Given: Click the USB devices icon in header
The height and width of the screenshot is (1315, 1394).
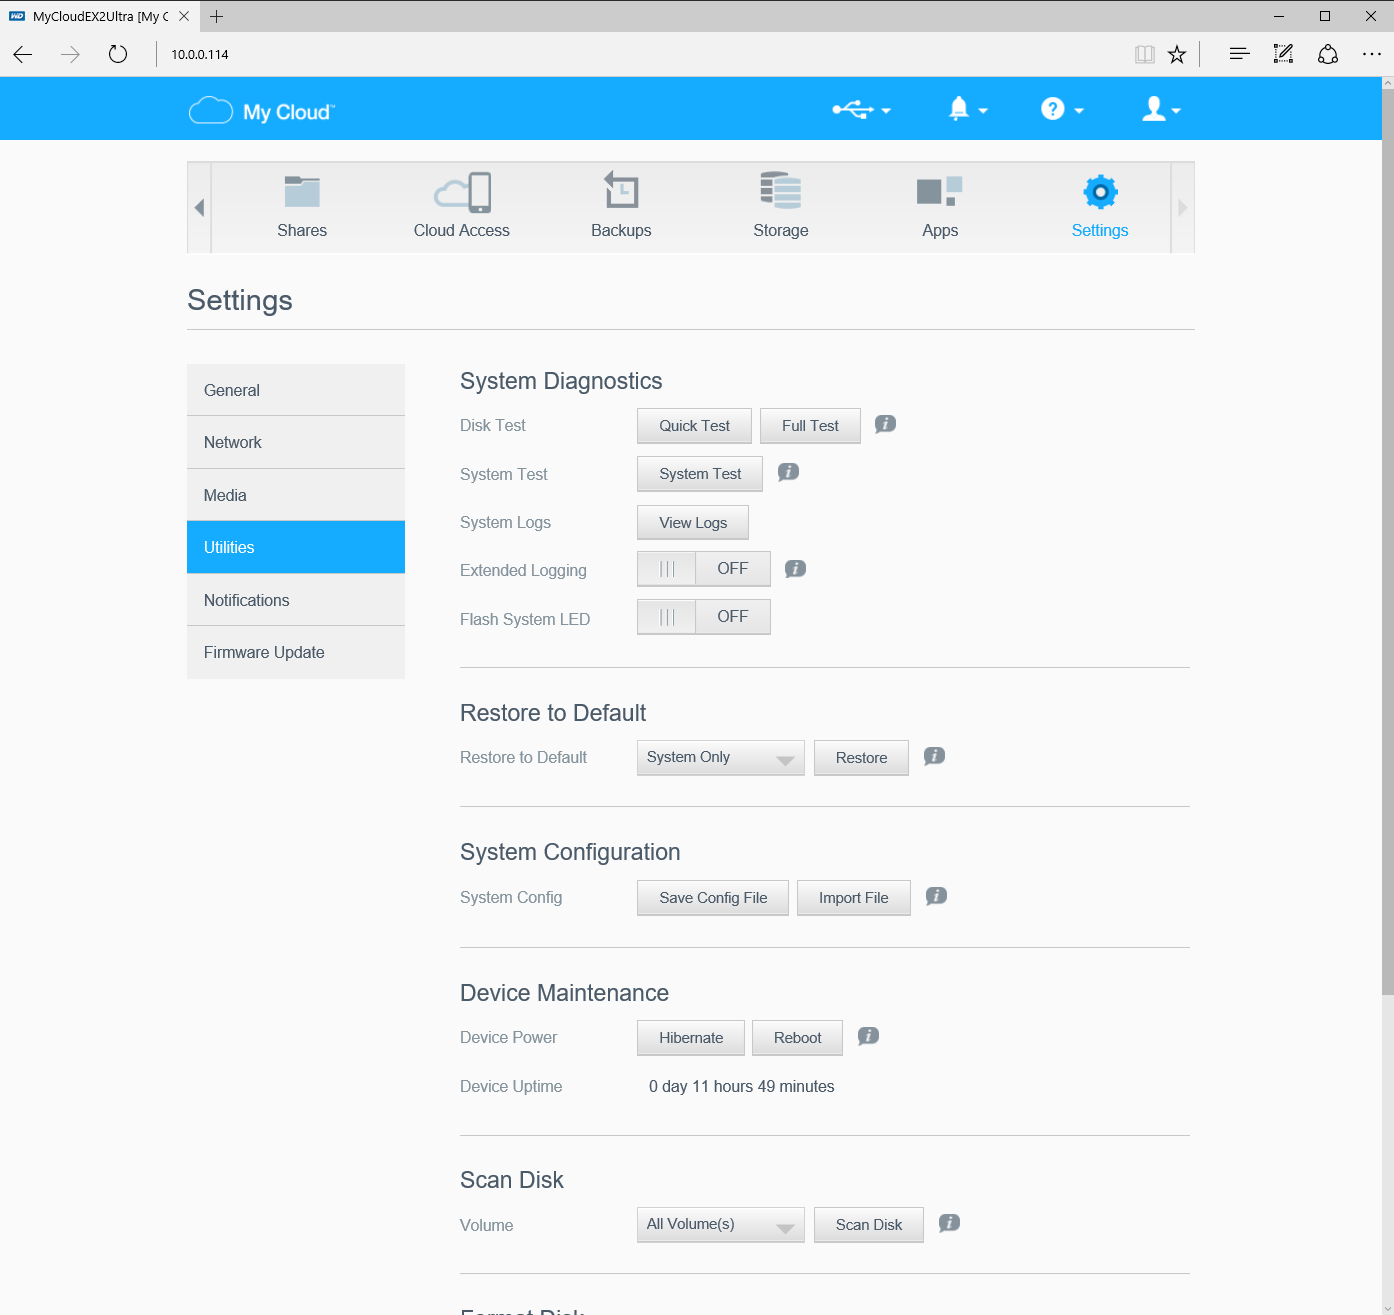Looking at the screenshot, I should tap(861, 109).
